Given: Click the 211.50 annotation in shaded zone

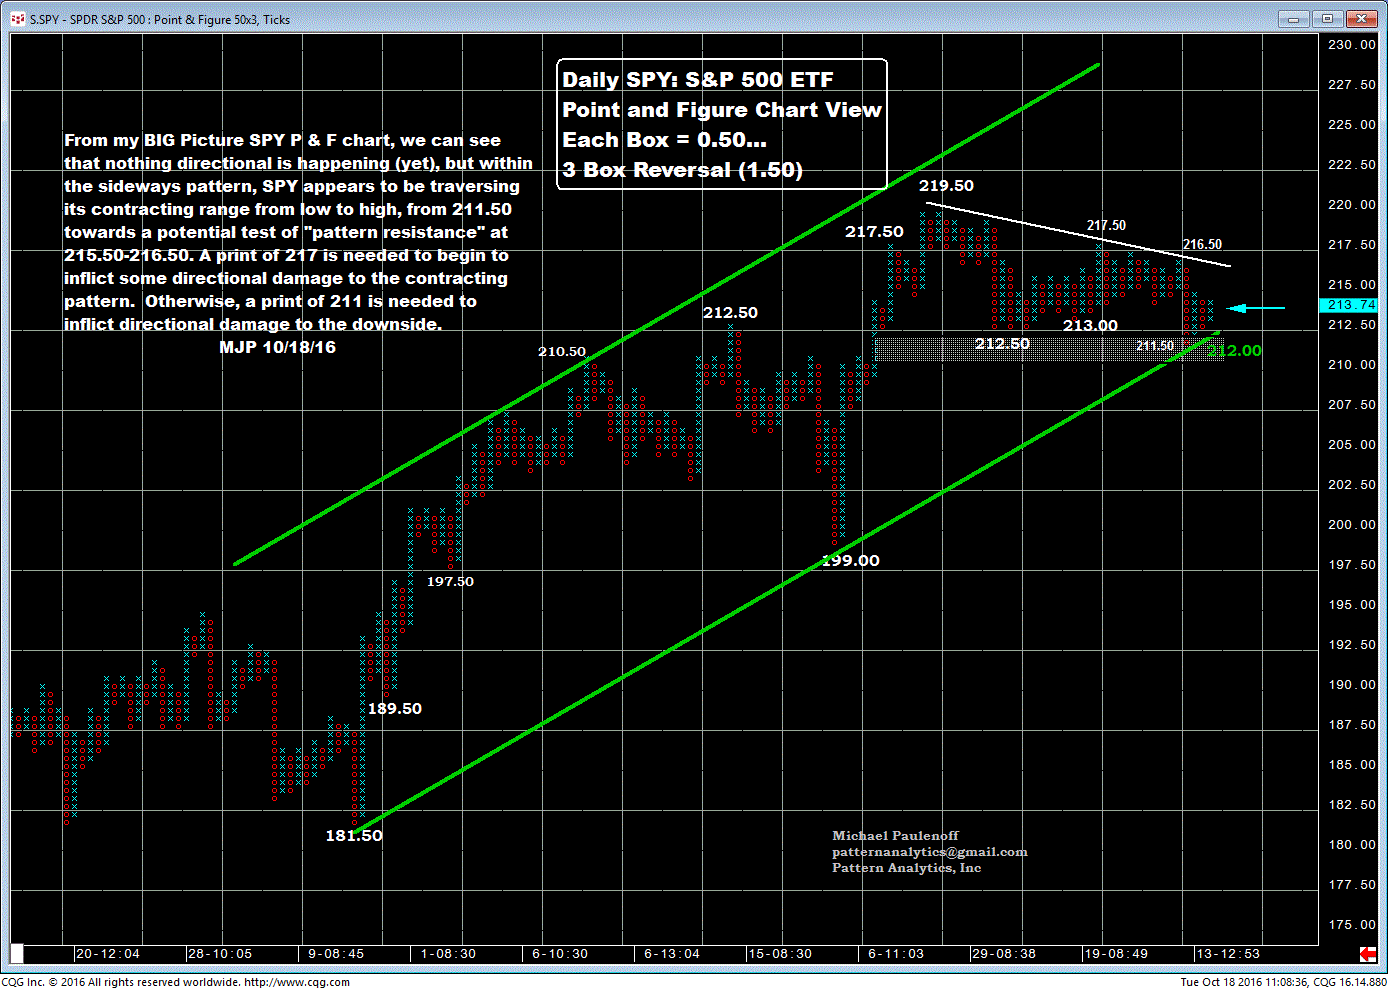Looking at the screenshot, I should pyautogui.click(x=1155, y=346).
